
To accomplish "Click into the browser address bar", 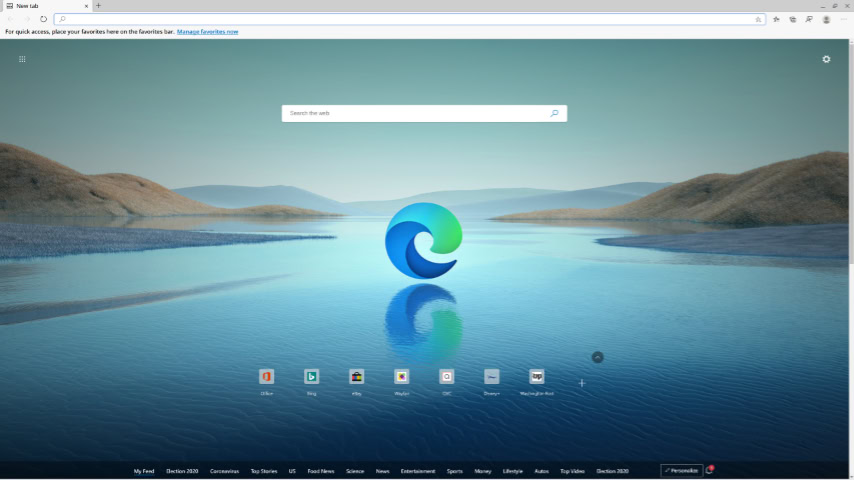I will (410, 19).
